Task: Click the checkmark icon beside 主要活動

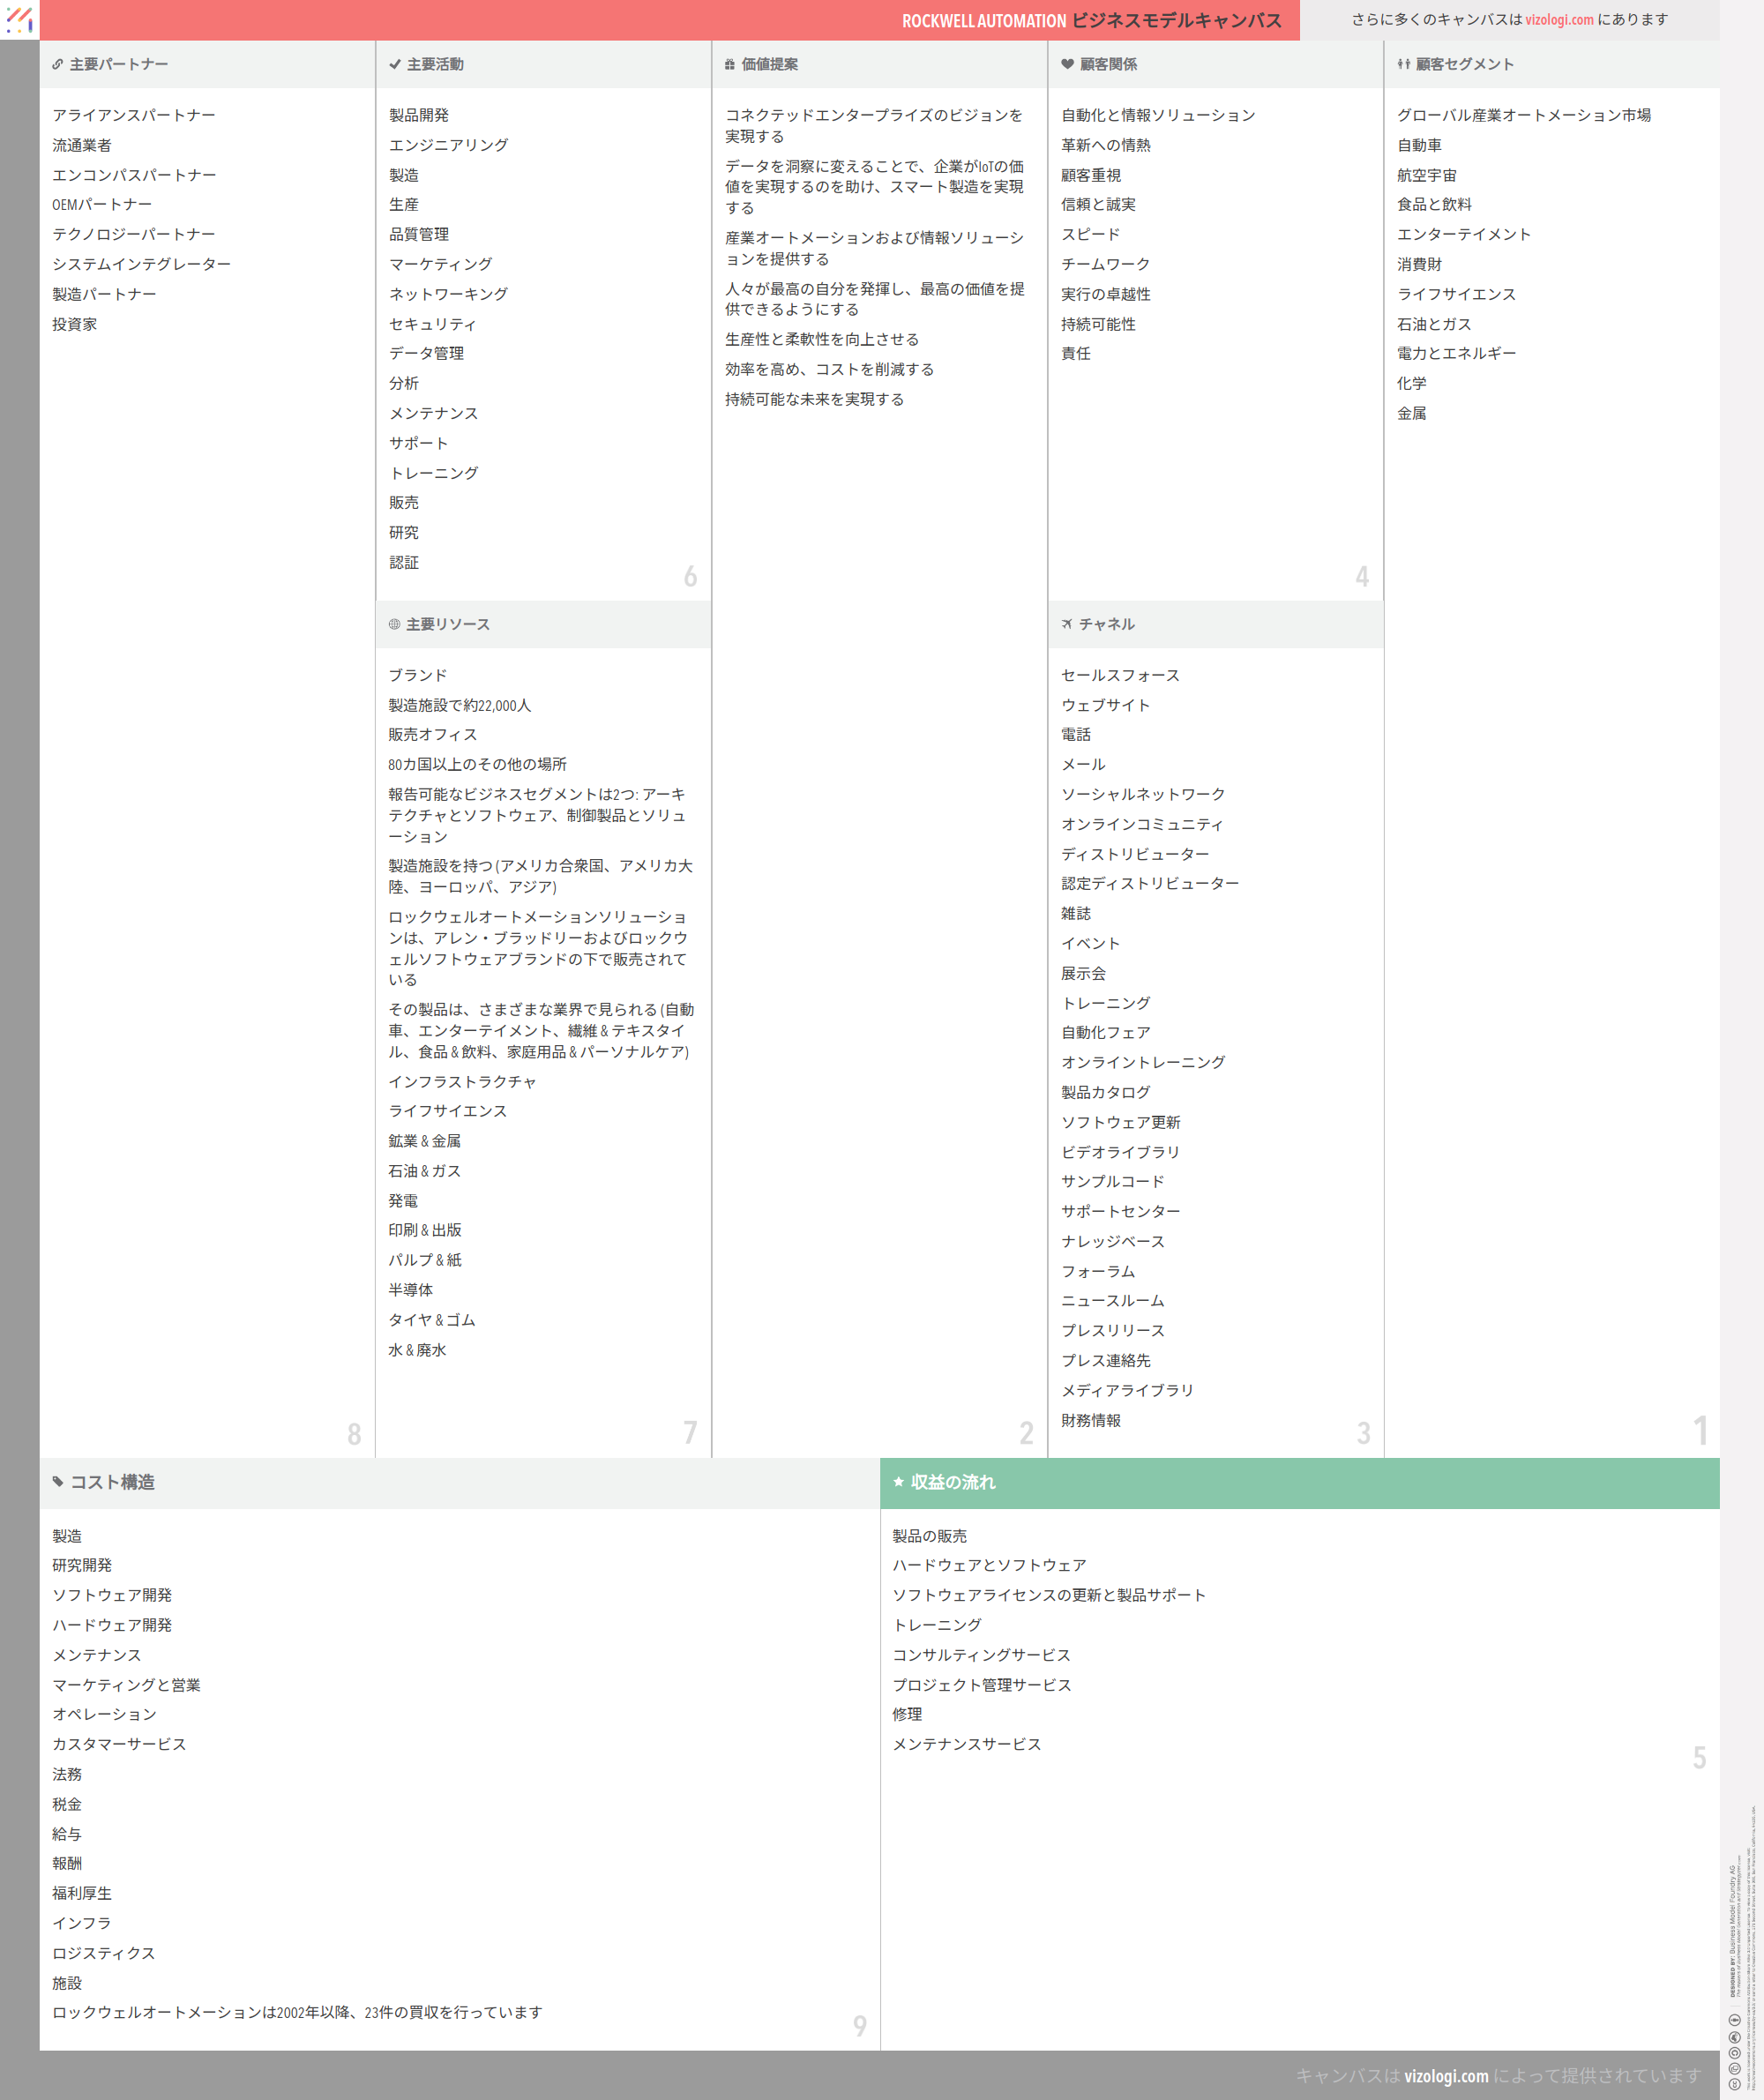Action: [x=394, y=64]
